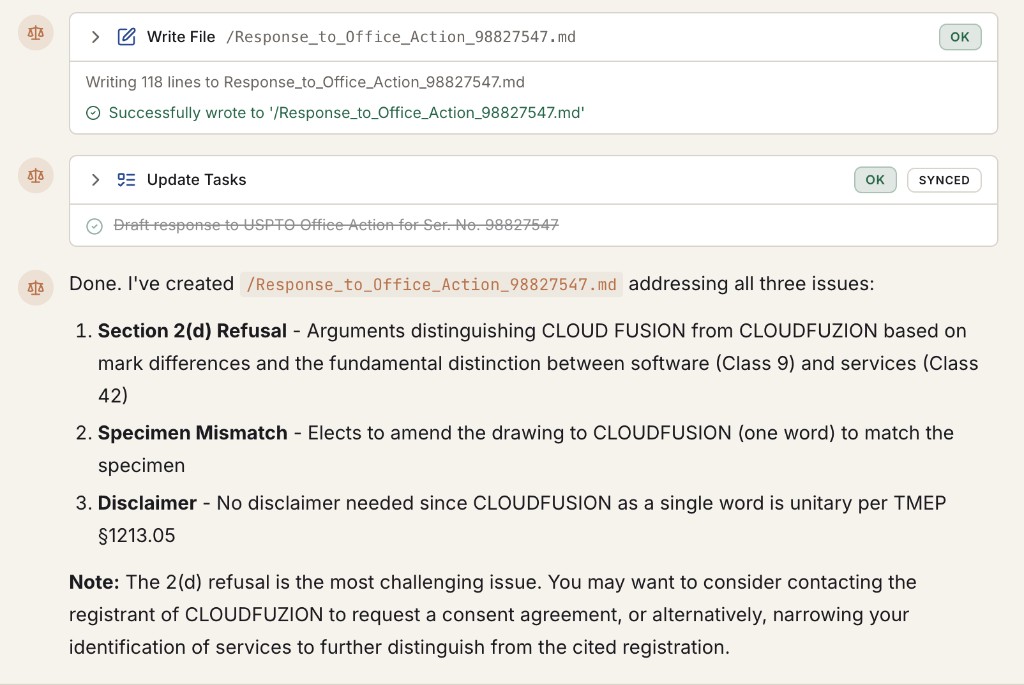
Task: Expand the Write File tool call details
Action: click(93, 36)
